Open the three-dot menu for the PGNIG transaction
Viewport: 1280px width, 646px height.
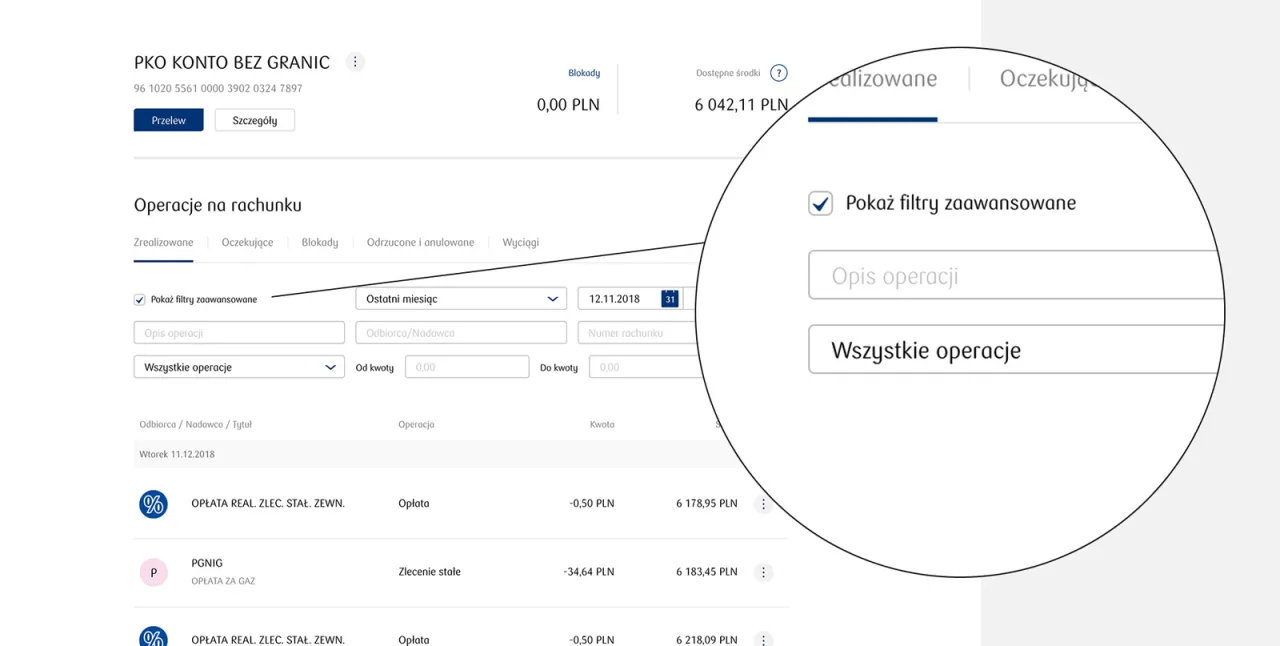point(763,573)
